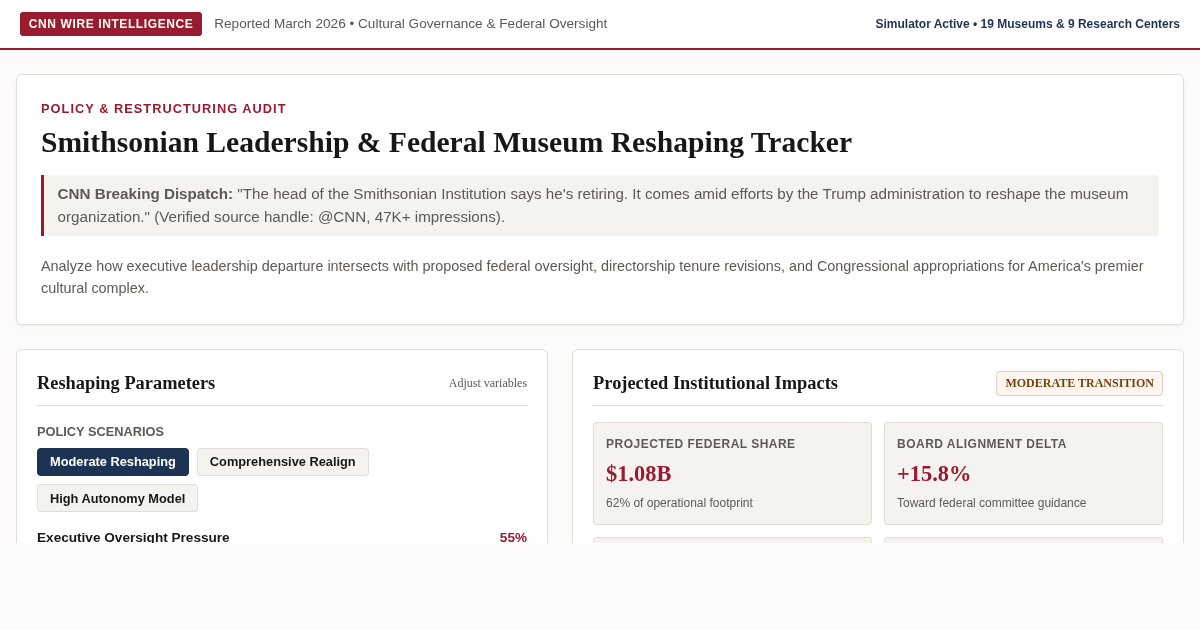Click the Moderate Transition status badge

1079,383
